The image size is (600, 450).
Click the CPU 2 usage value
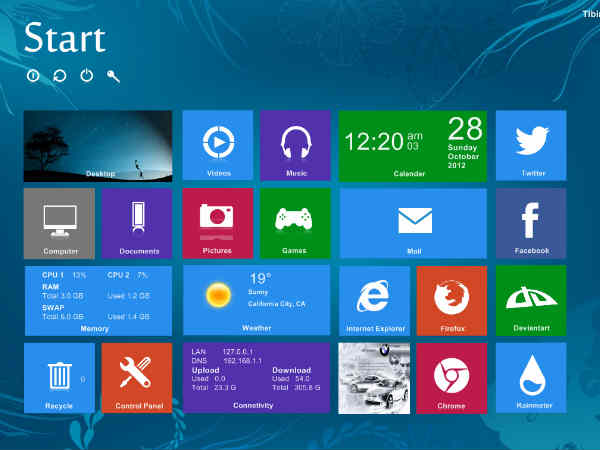142,275
